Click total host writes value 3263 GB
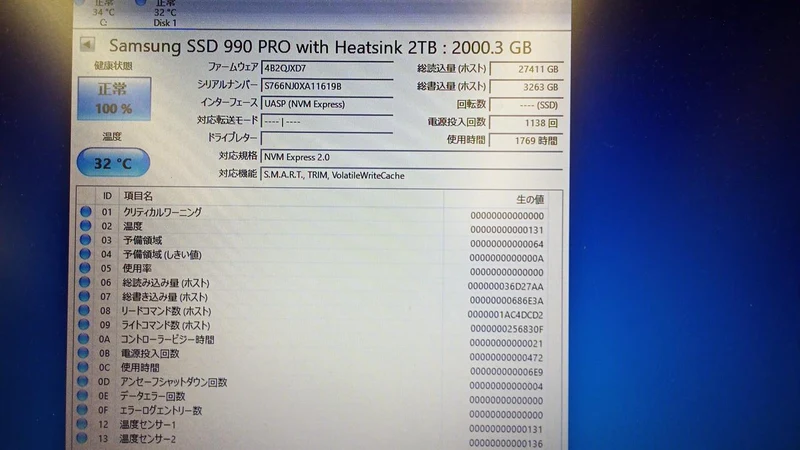Viewport: 800px width, 450px height. 526,87
